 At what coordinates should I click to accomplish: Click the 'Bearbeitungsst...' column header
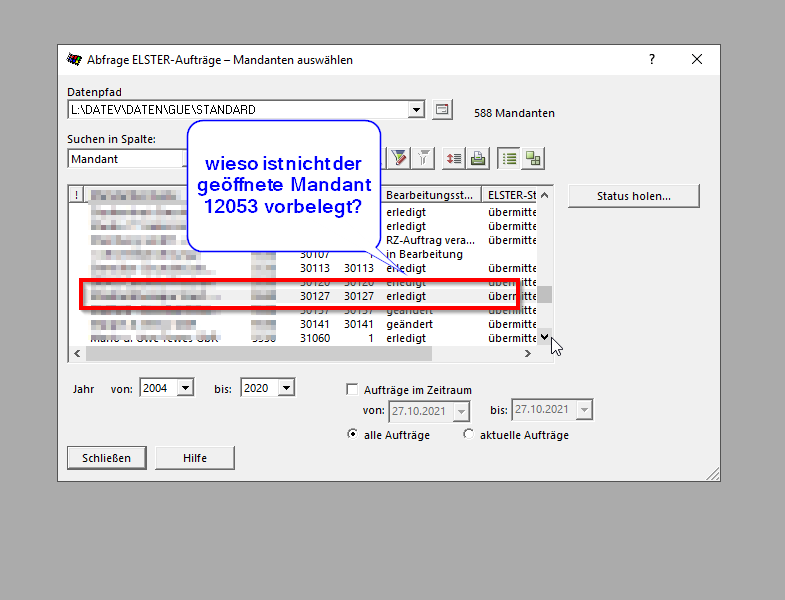pos(431,195)
